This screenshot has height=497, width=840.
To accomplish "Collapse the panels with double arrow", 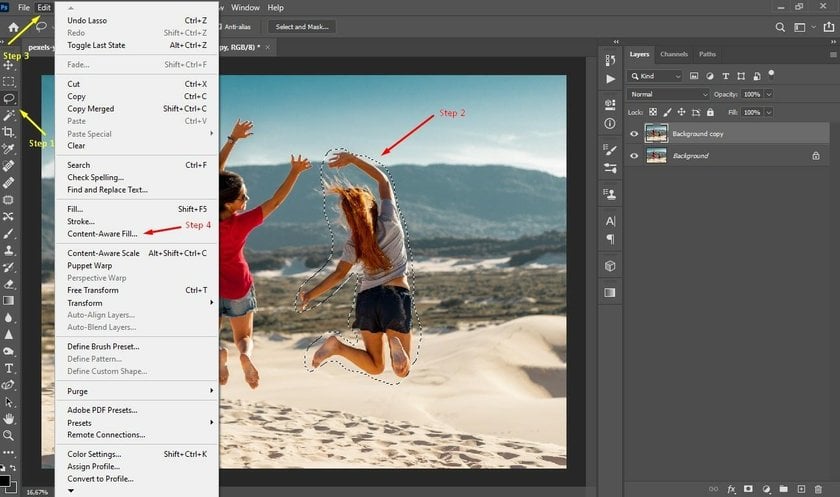I will click(x=834, y=42).
